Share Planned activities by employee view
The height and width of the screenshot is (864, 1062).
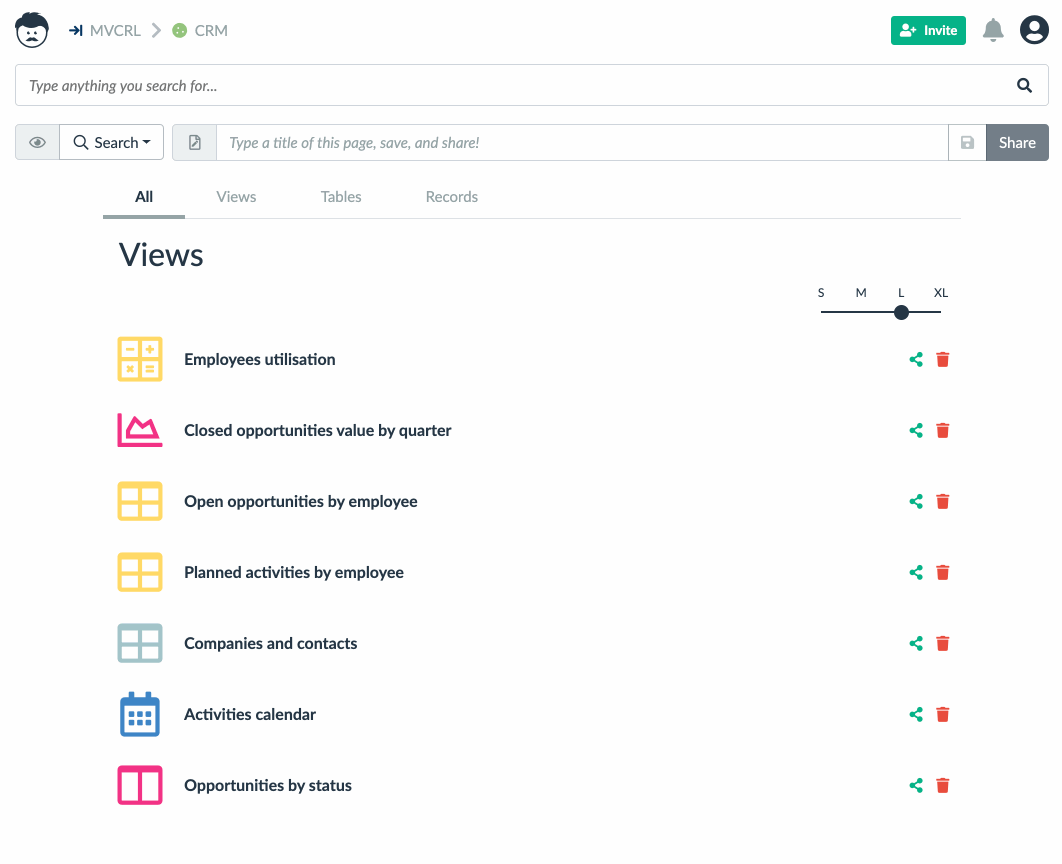916,573
